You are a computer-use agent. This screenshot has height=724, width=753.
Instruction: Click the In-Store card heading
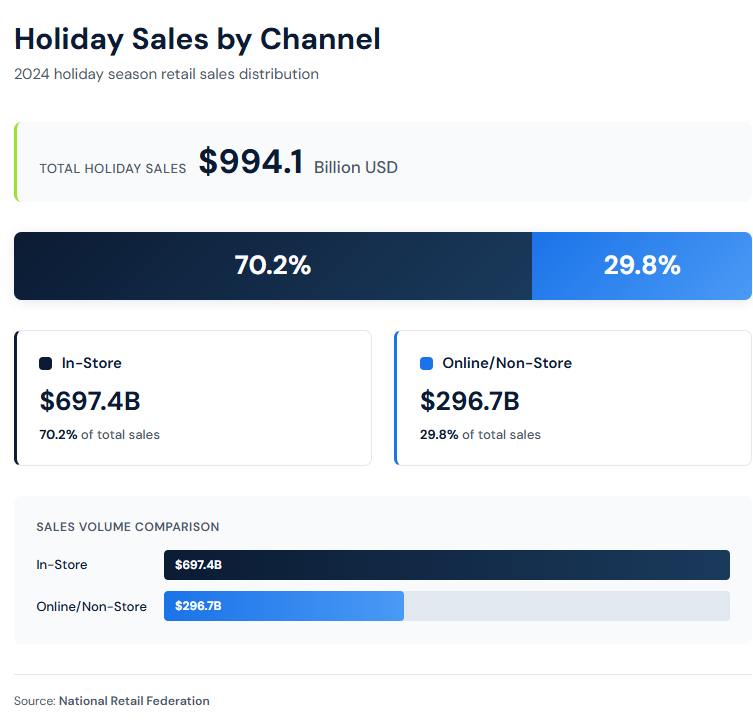91,363
